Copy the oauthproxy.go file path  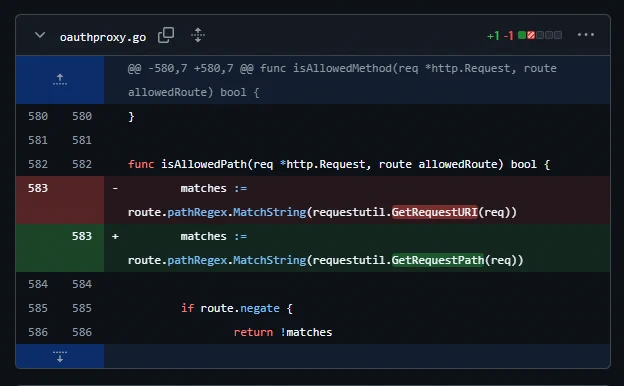[x=166, y=35]
